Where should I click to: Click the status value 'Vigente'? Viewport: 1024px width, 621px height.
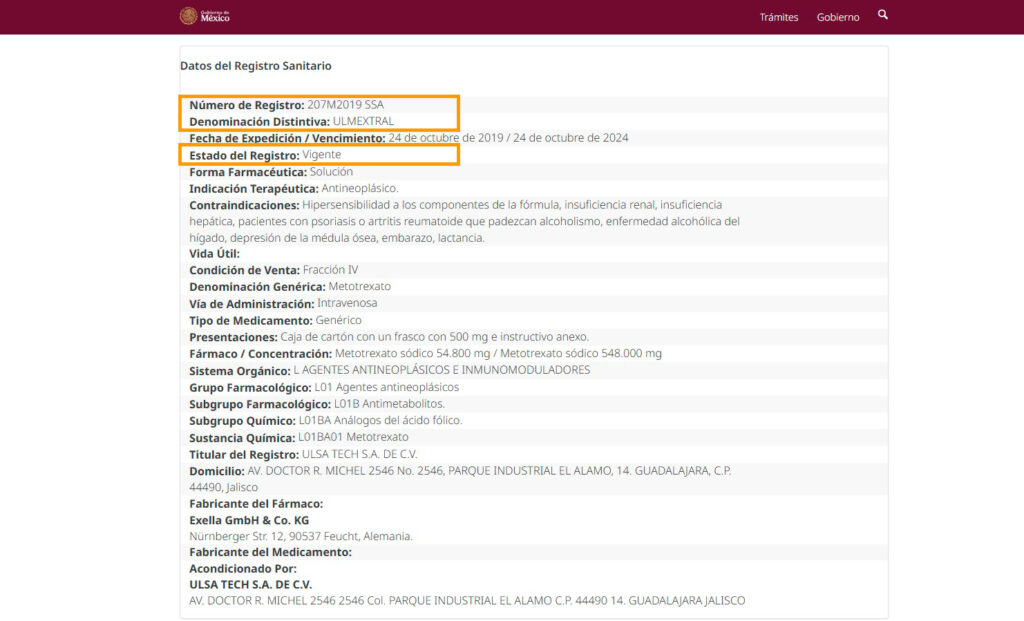pyautogui.click(x=321, y=154)
